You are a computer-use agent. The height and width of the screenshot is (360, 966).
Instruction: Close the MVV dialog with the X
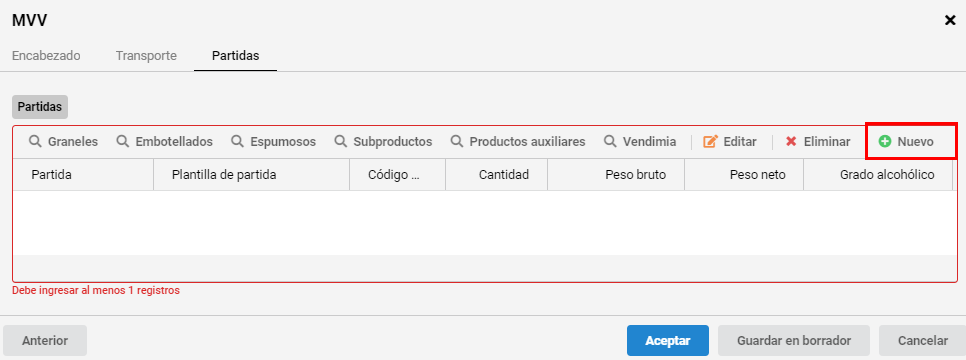[950, 20]
